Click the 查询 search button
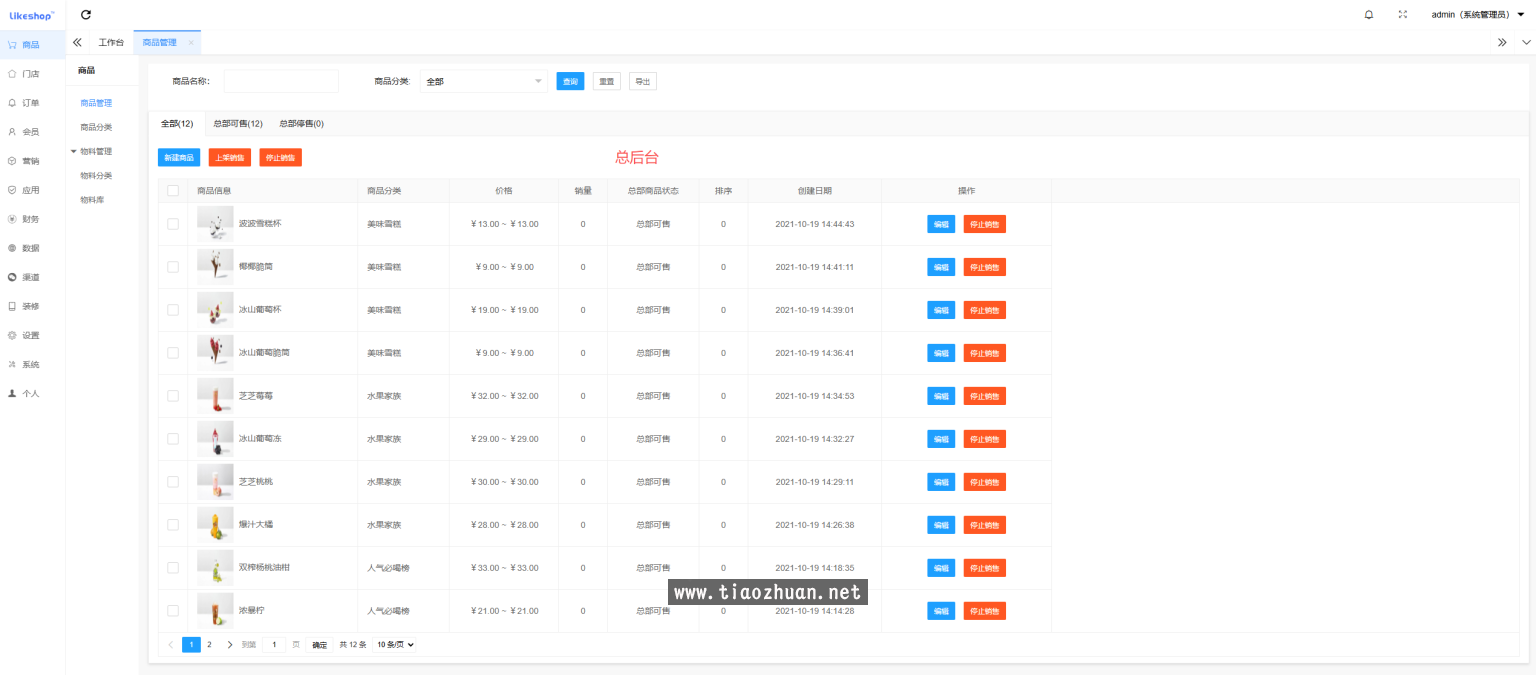1536x675 pixels. click(570, 82)
